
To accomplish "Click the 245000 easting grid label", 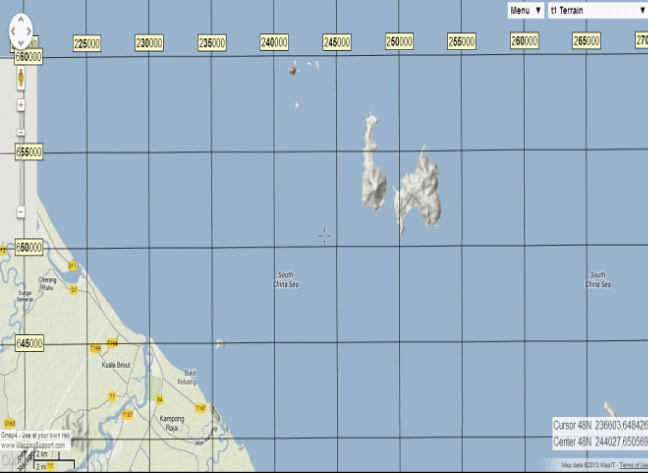I will pos(336,42).
